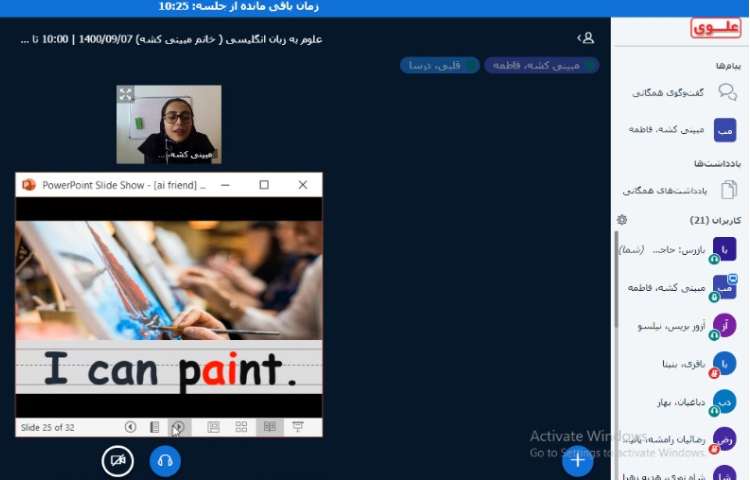This screenshot has height=480, width=750.
Task: Open public chat label in messages section
Action: [668, 92]
